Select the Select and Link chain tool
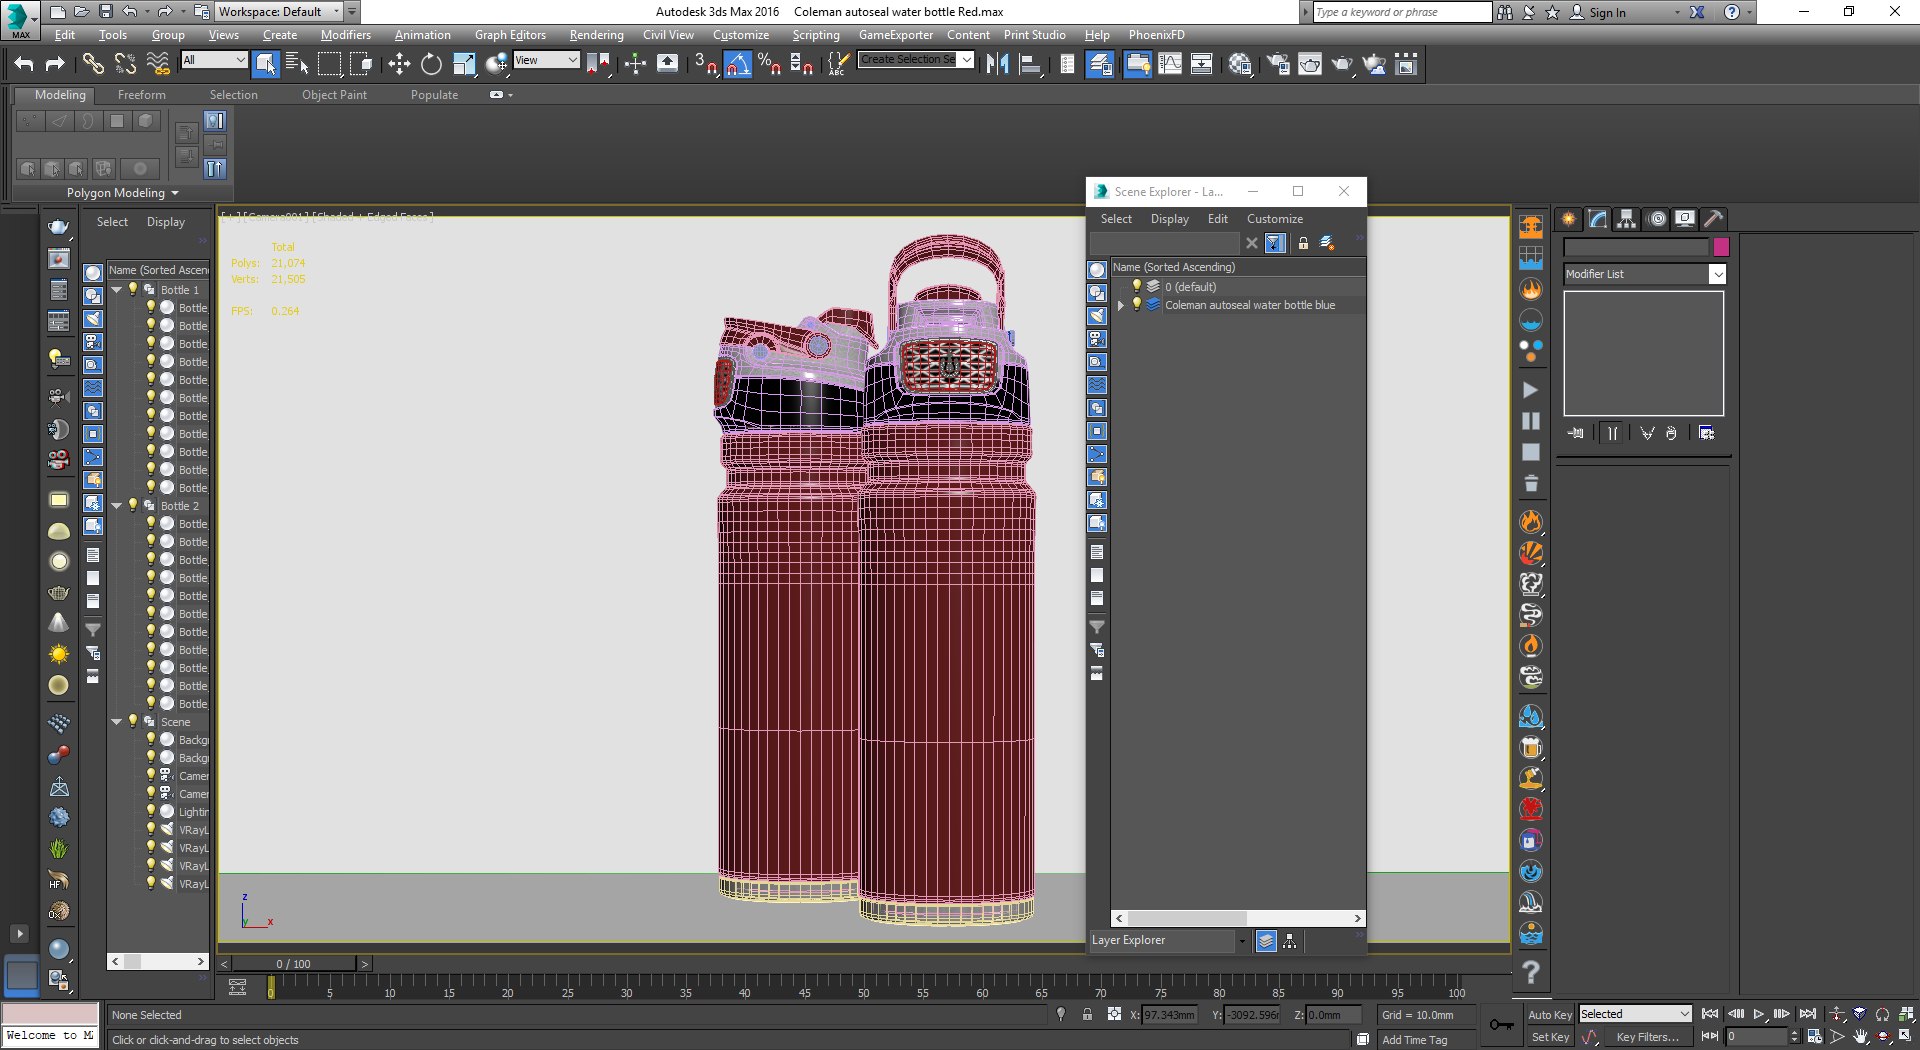Image resolution: width=1920 pixels, height=1050 pixels. click(92, 64)
